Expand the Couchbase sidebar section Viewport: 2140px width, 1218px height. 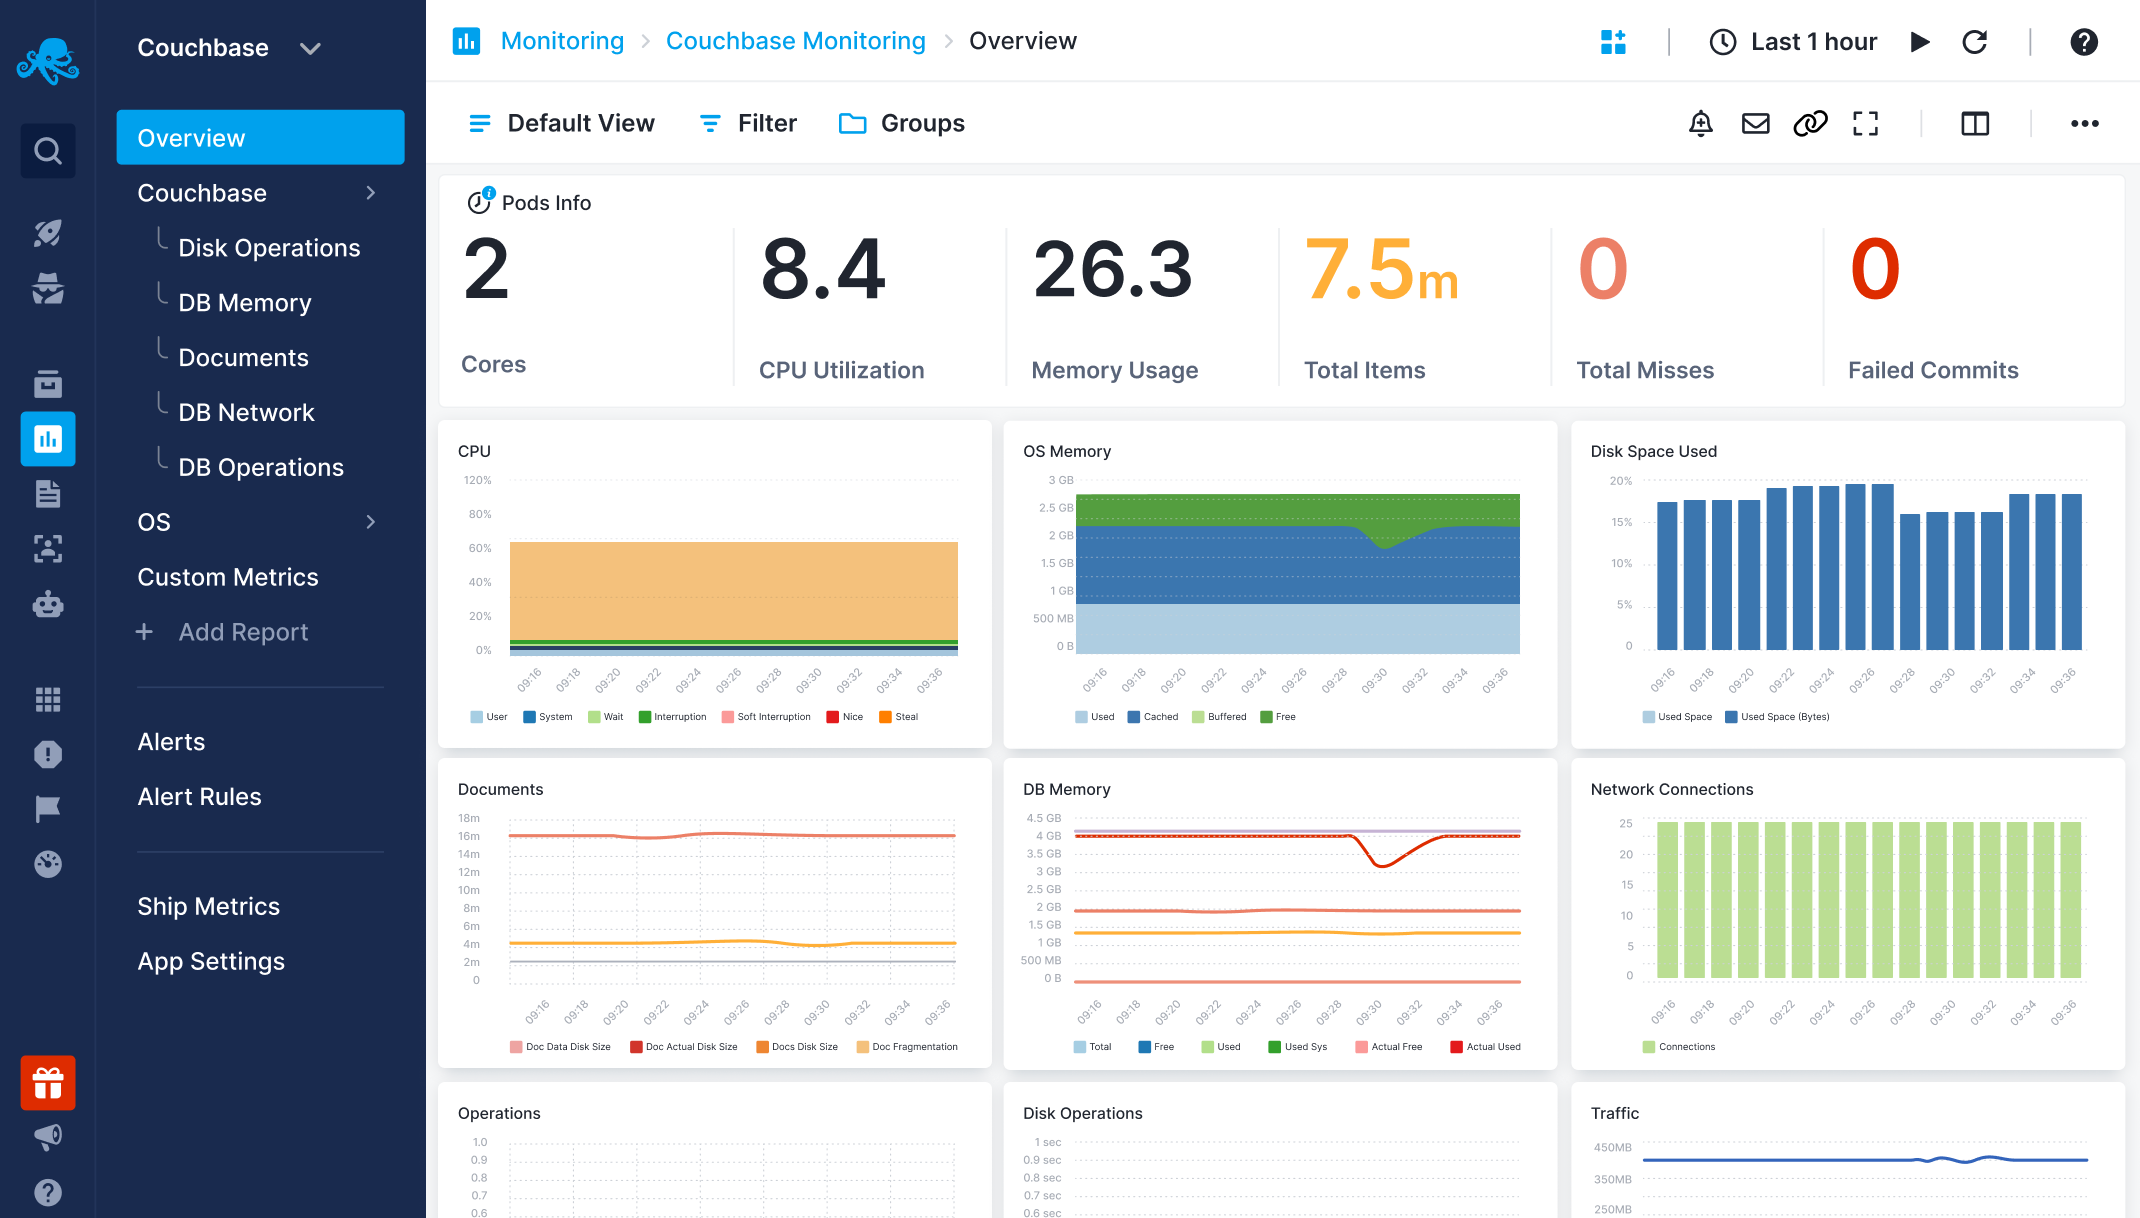pyautogui.click(x=373, y=192)
